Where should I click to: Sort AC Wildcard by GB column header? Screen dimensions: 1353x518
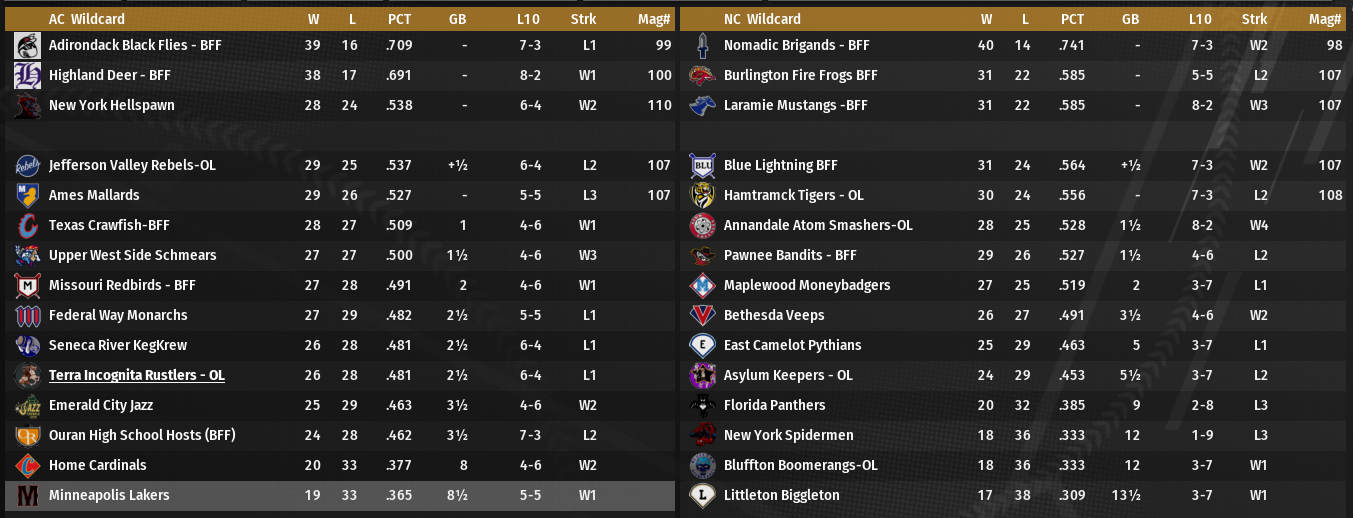tap(458, 19)
